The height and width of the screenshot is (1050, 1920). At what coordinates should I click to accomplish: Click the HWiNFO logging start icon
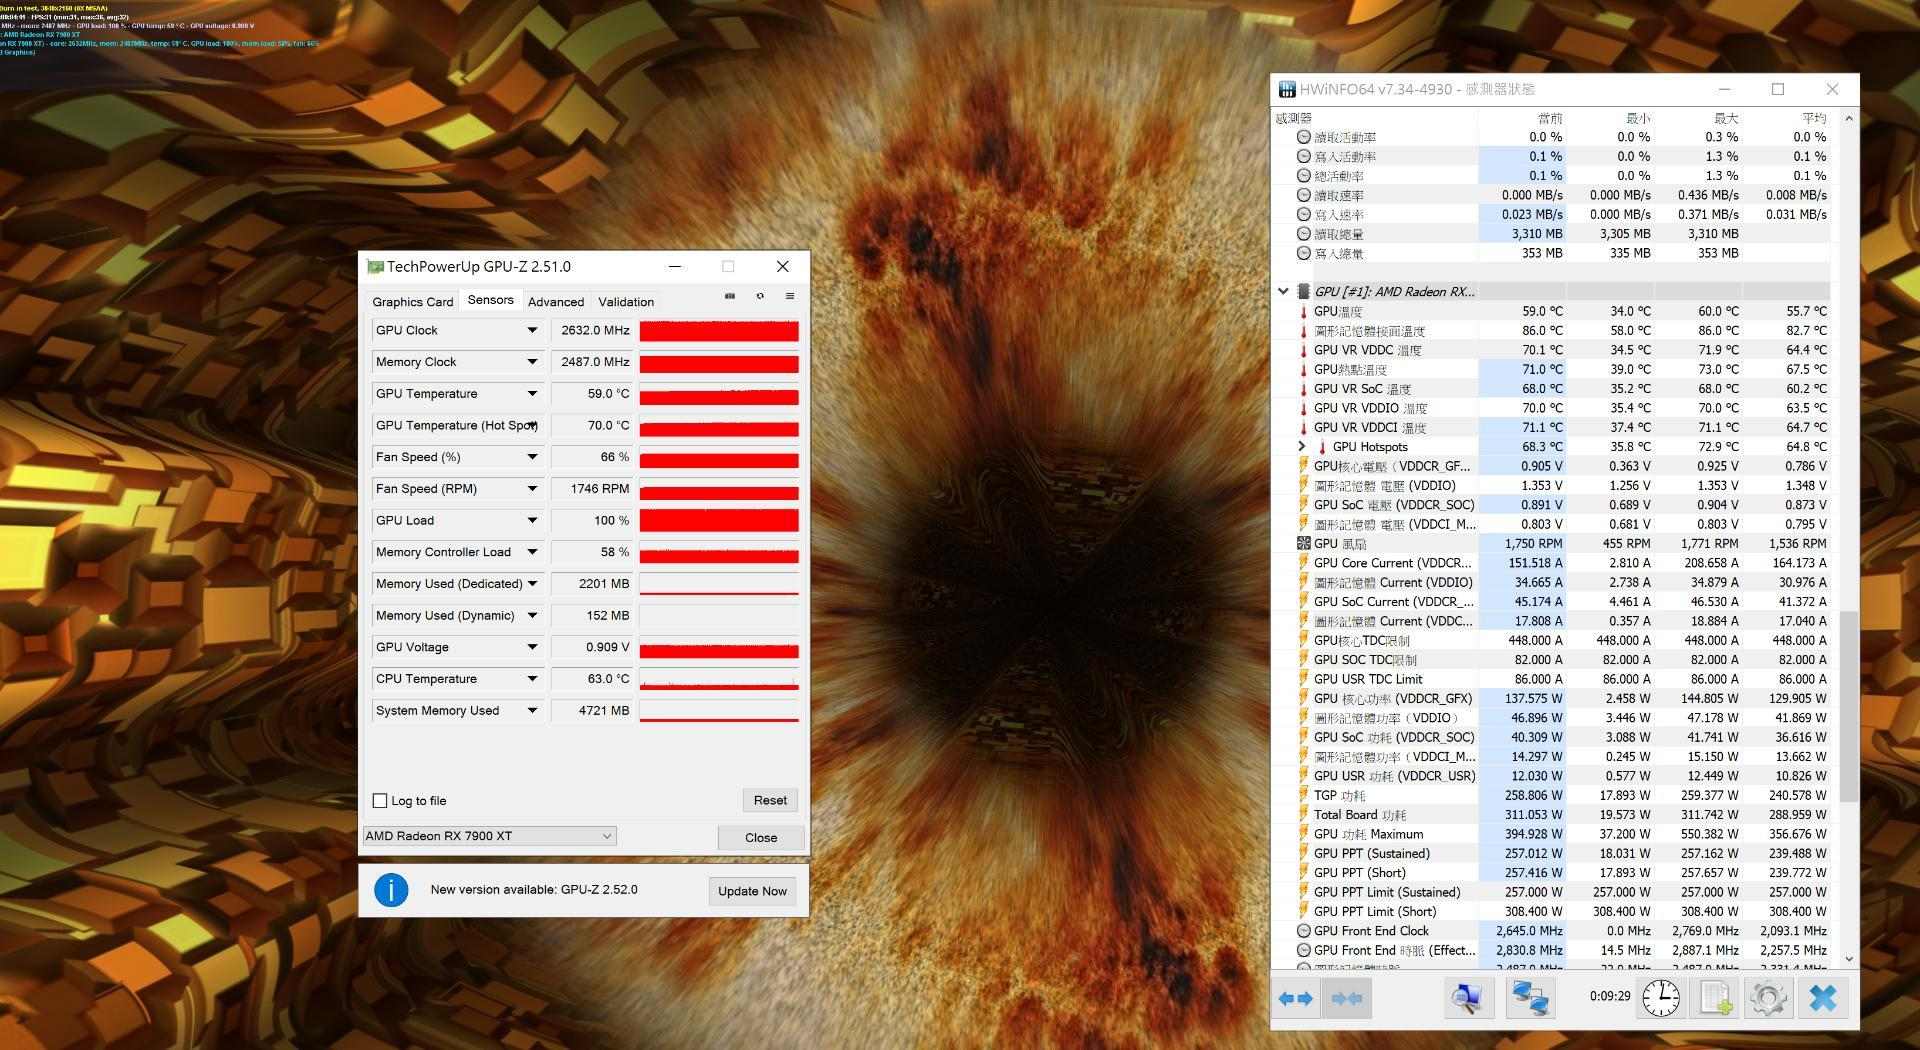click(1714, 997)
